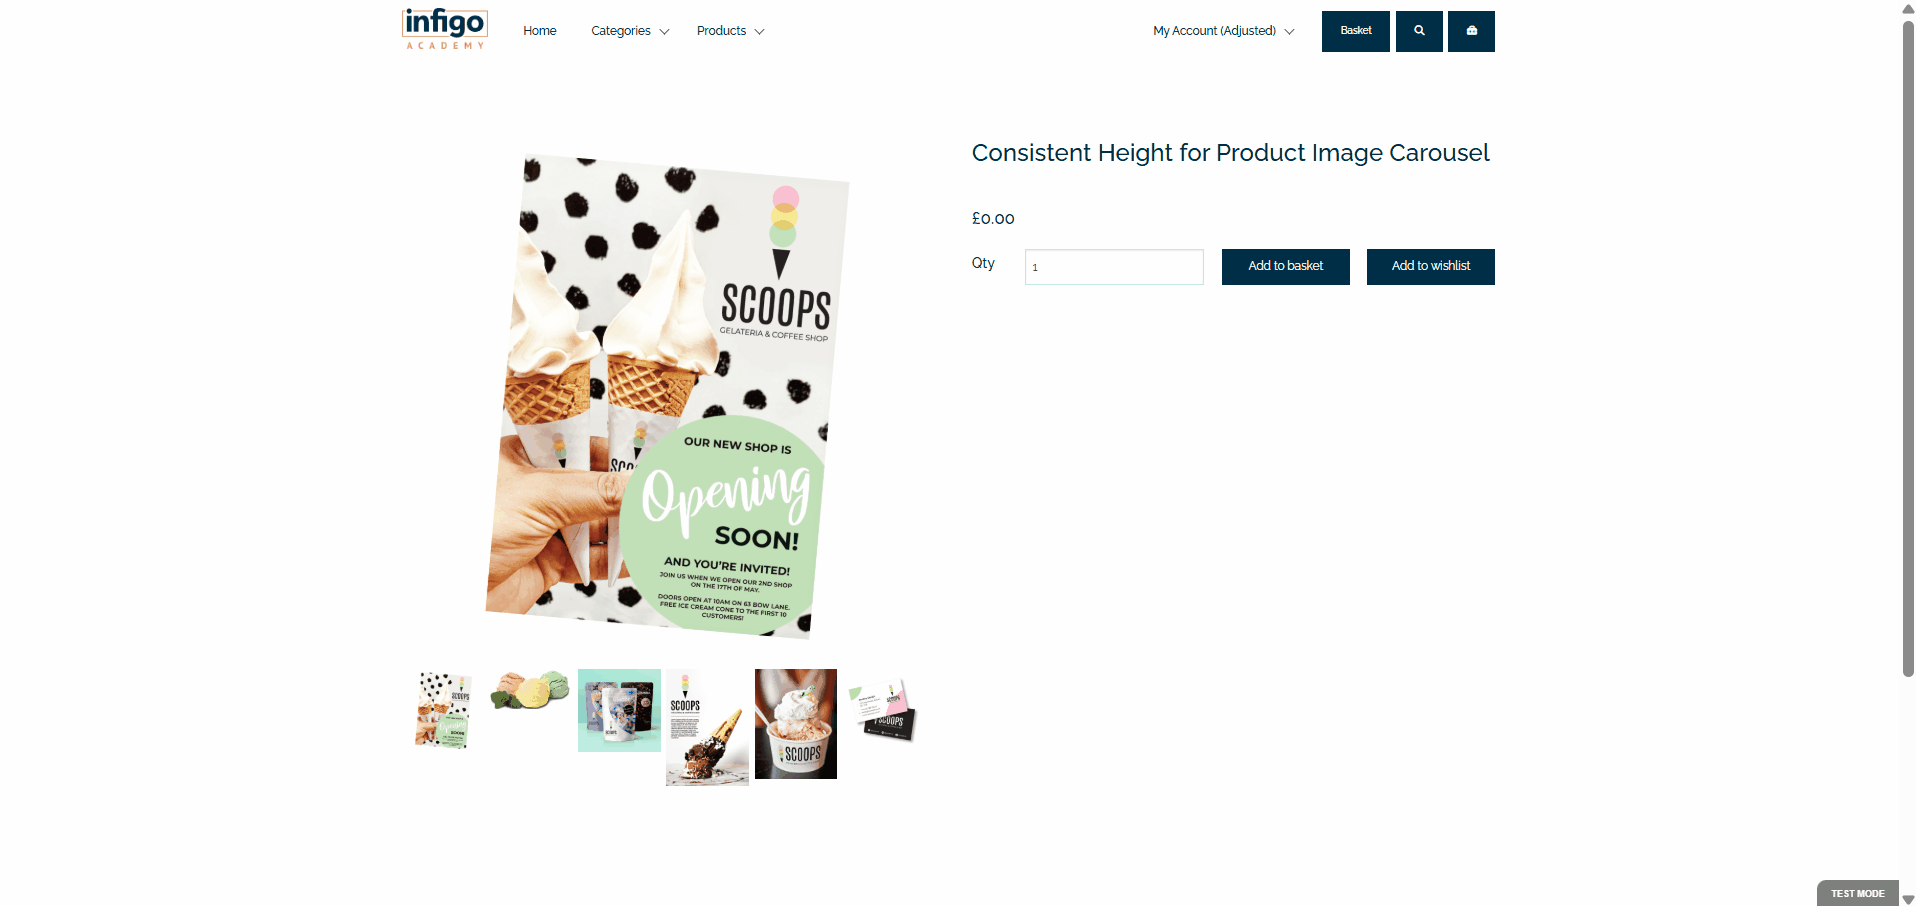Click the Basket button in header
The height and width of the screenshot is (906, 1916).
(x=1356, y=31)
